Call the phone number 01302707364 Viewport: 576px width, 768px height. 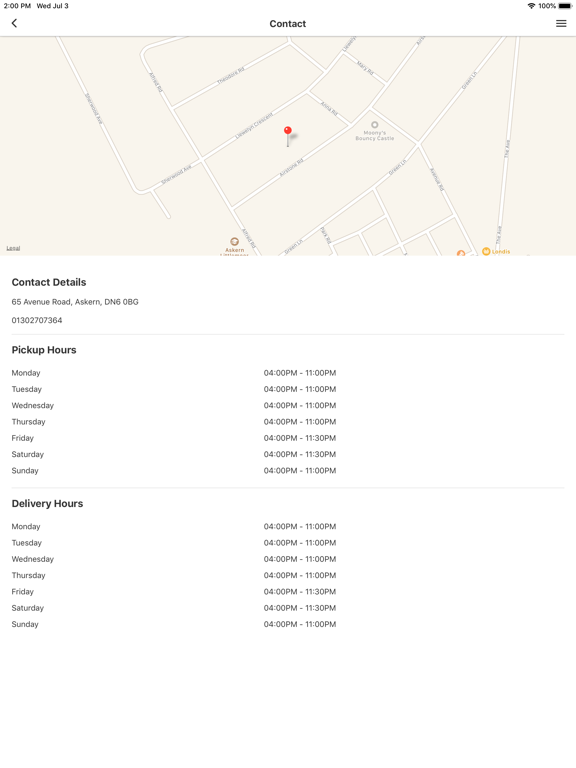[x=37, y=320]
